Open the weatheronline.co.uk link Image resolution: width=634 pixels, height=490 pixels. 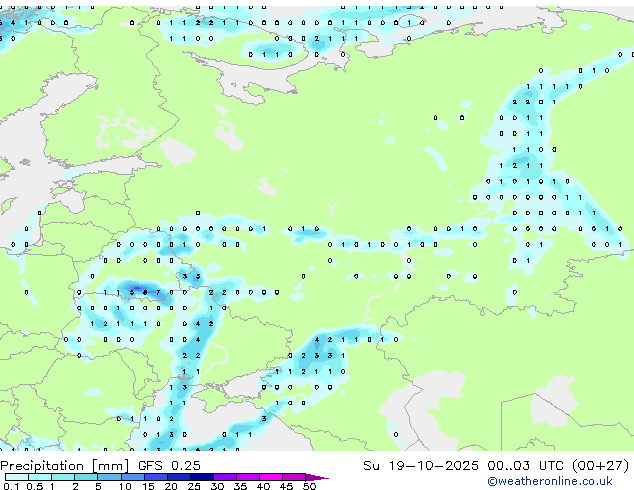click(550, 481)
